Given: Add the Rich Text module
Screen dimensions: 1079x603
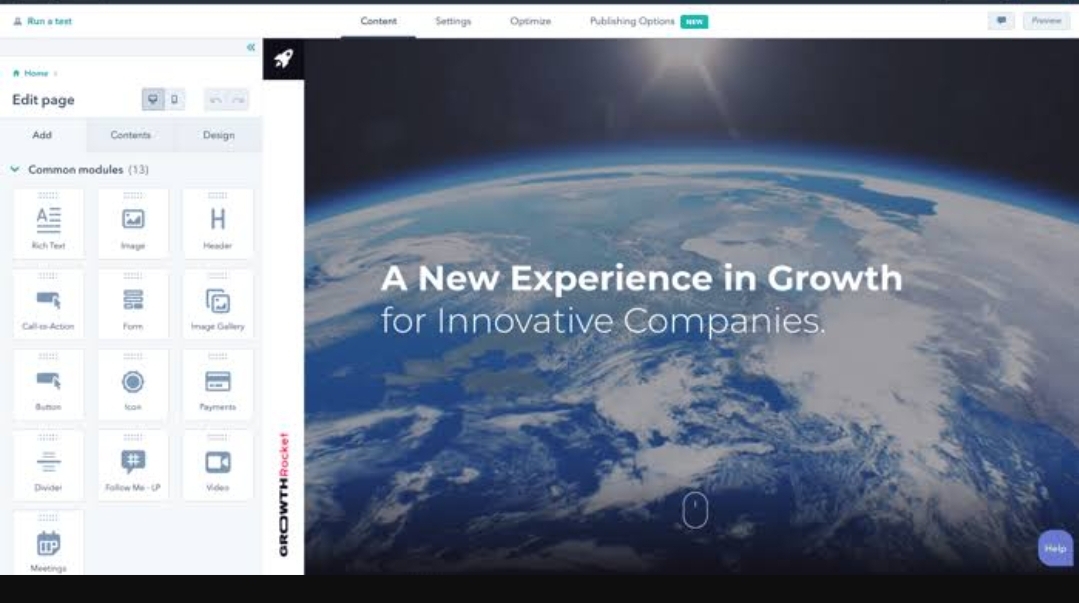Looking at the screenshot, I should click(x=48, y=224).
